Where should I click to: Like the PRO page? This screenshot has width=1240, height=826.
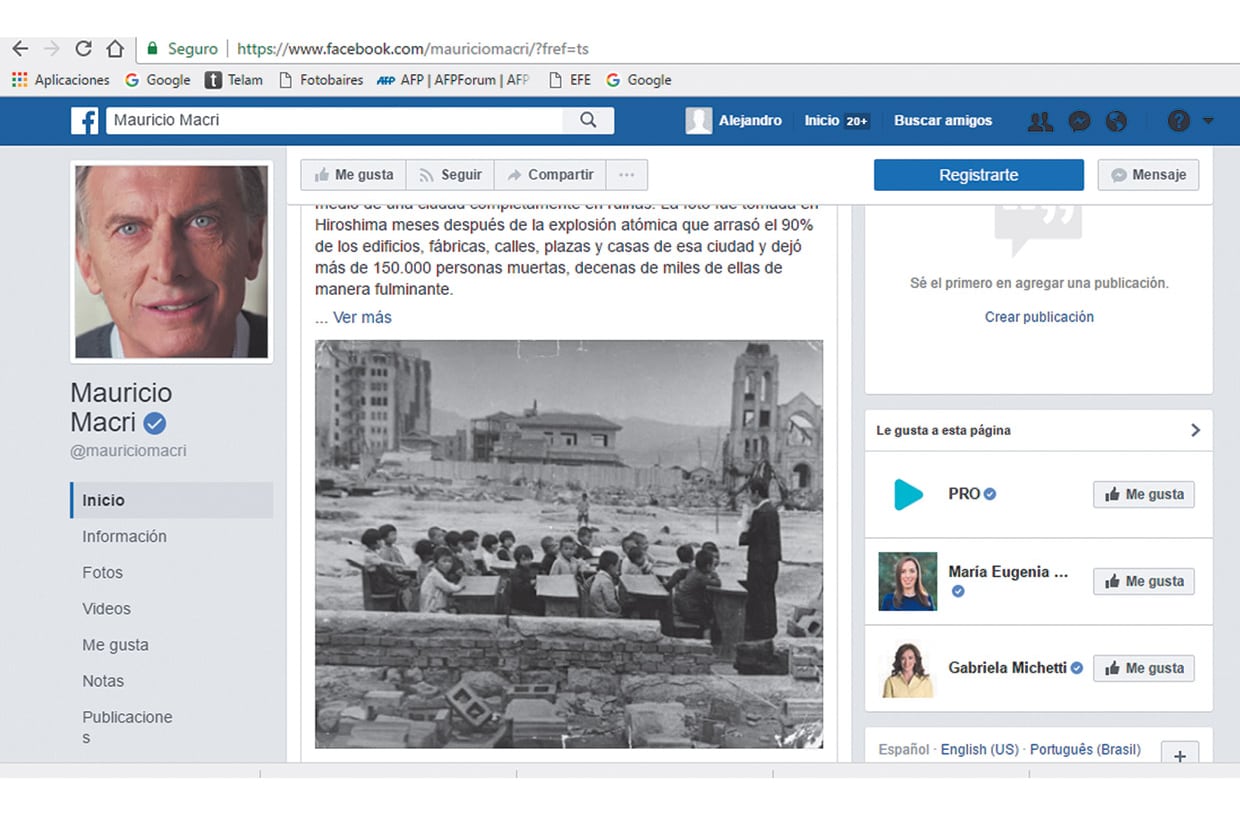1143,493
